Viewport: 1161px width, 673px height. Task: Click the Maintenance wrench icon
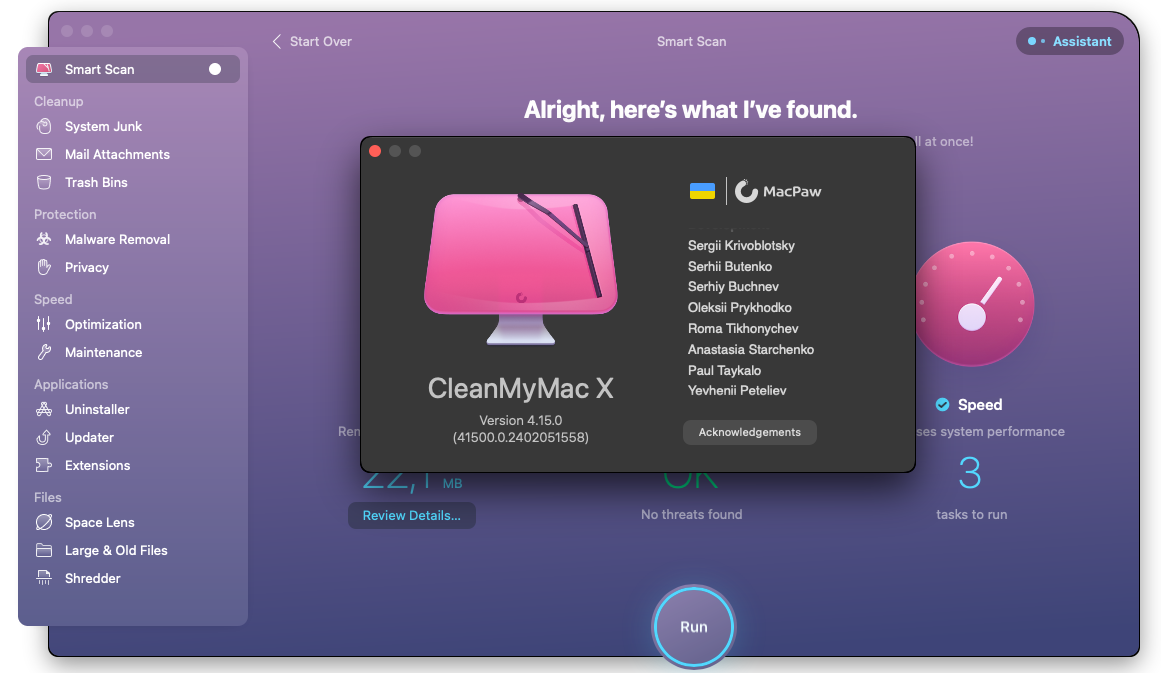[x=44, y=353]
